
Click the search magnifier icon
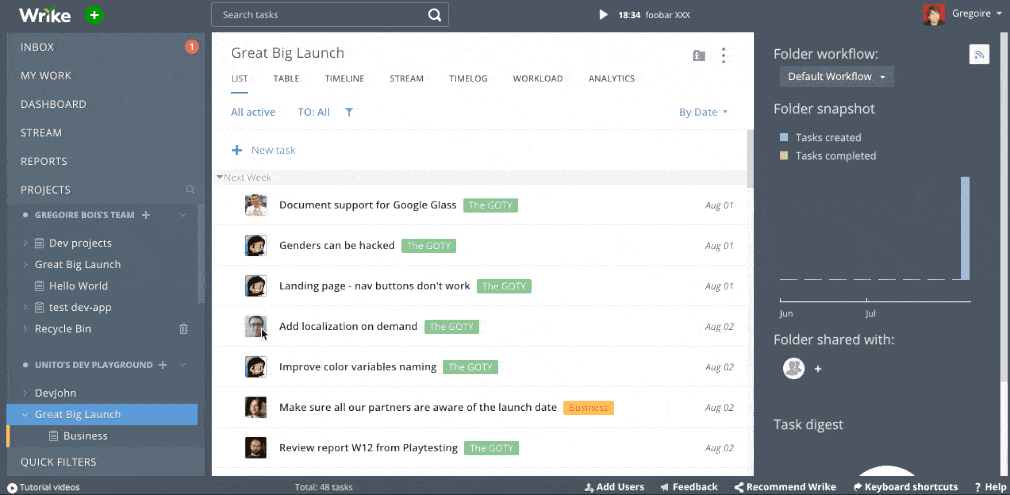pos(435,14)
